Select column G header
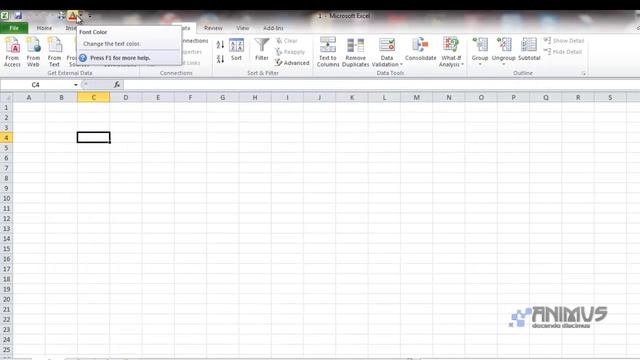 [x=222, y=98]
